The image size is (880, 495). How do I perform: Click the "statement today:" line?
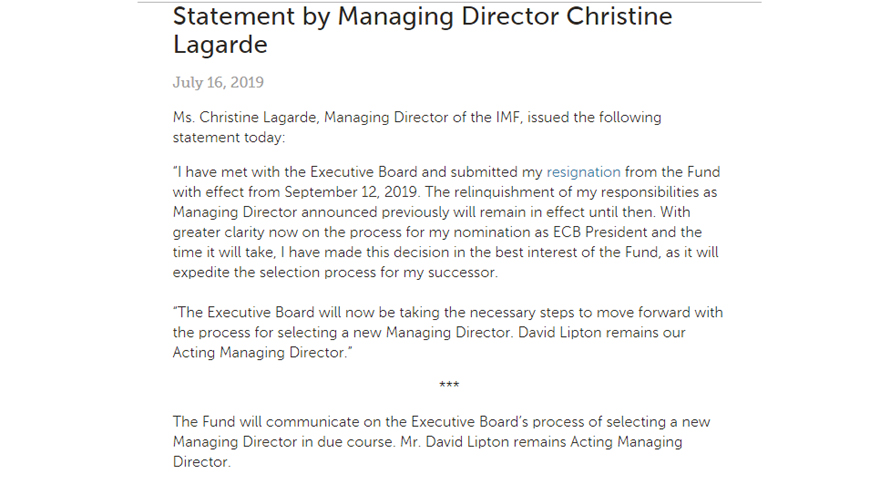click(x=229, y=138)
